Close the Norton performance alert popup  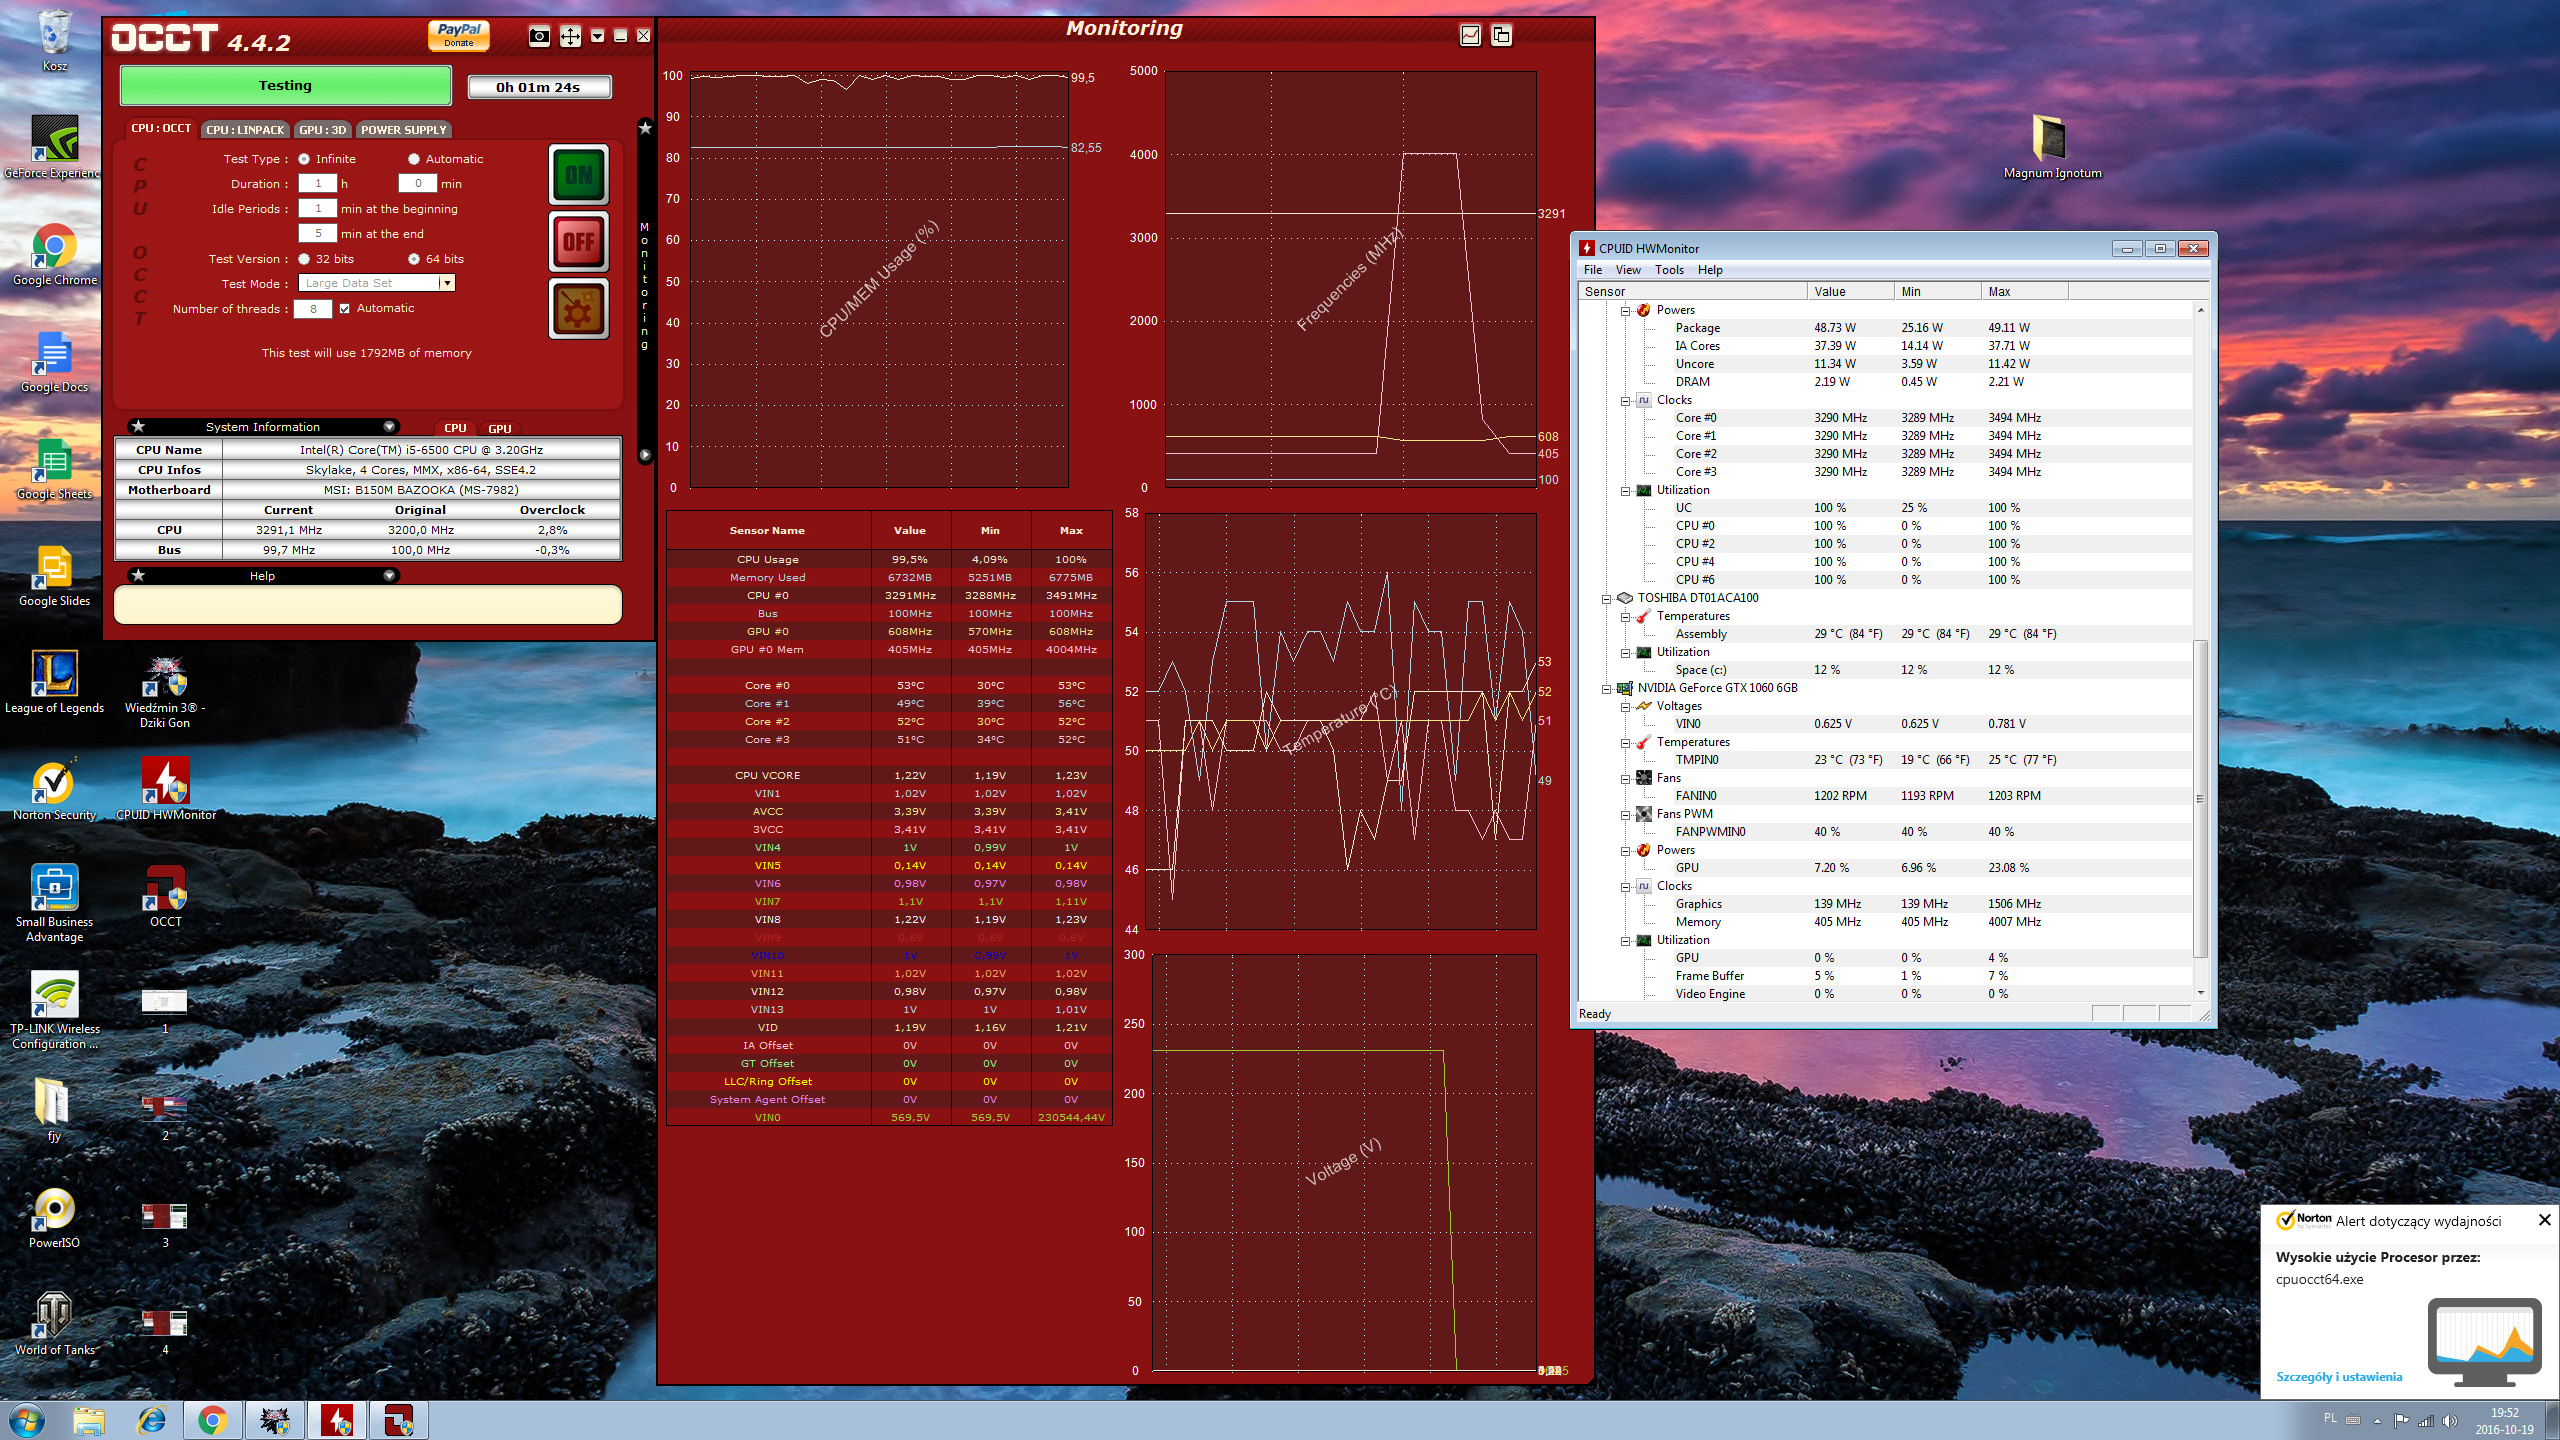[x=2544, y=1220]
